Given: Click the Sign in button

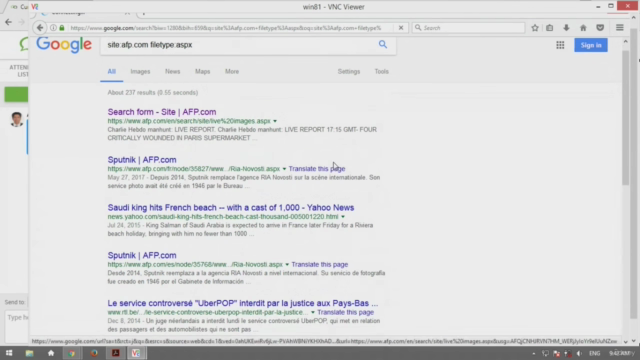Looking at the screenshot, I should (x=591, y=45).
